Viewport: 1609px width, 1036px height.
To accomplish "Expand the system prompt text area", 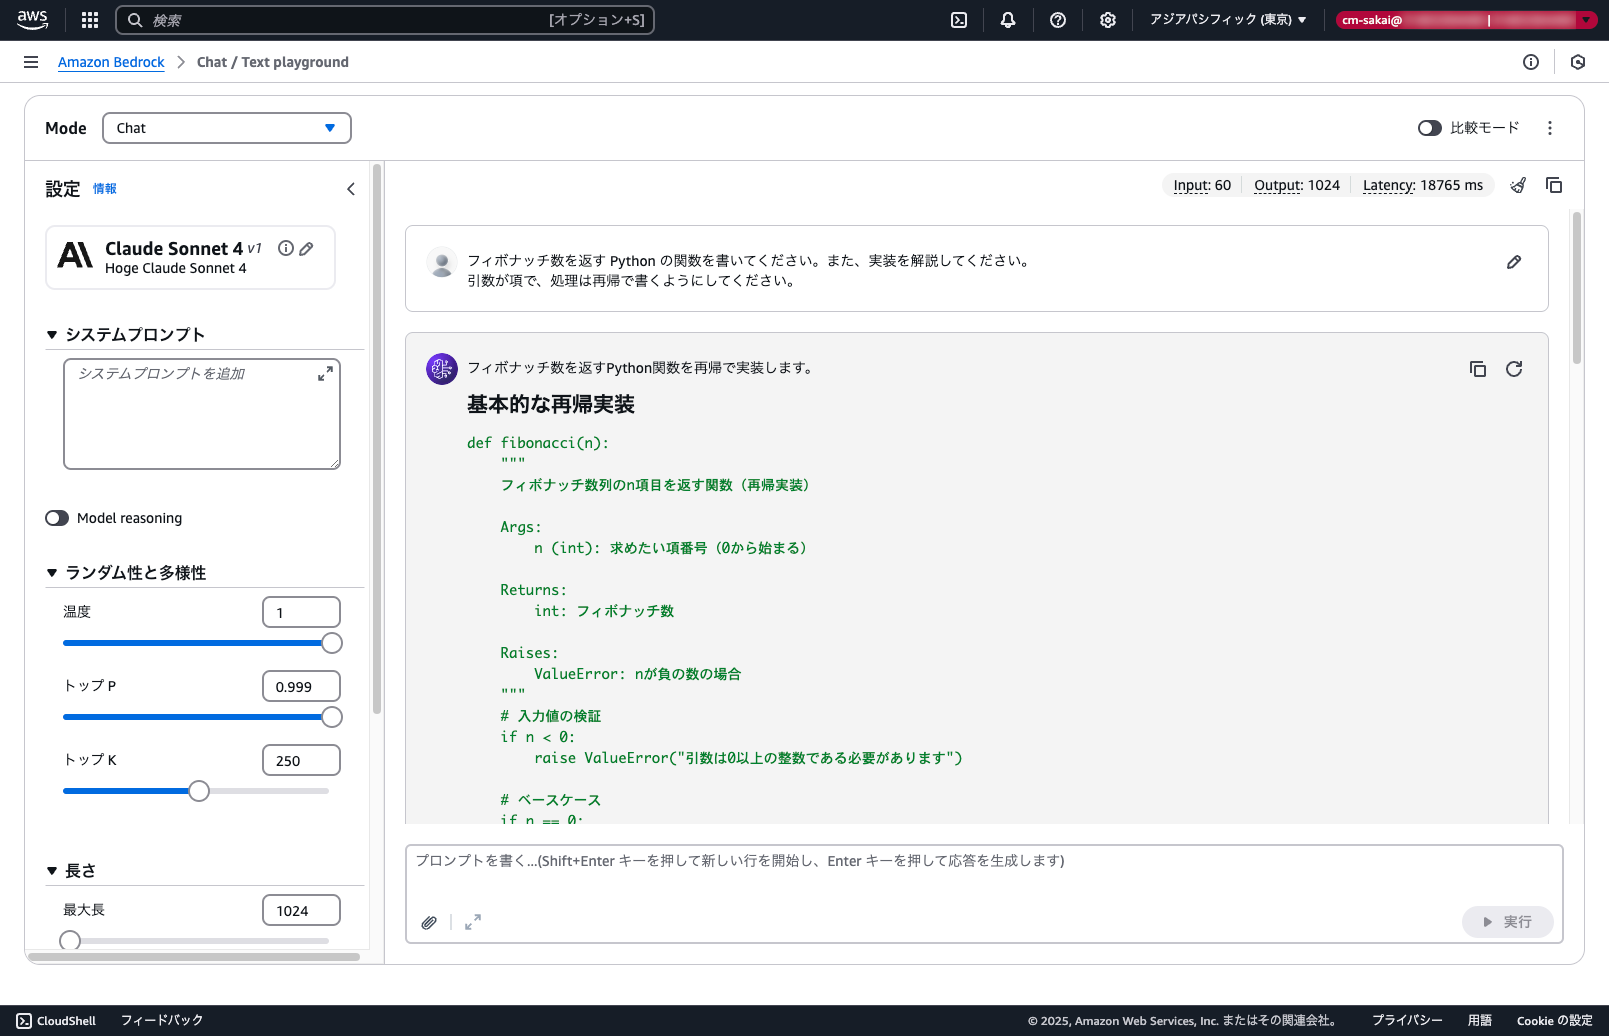I will (325, 374).
